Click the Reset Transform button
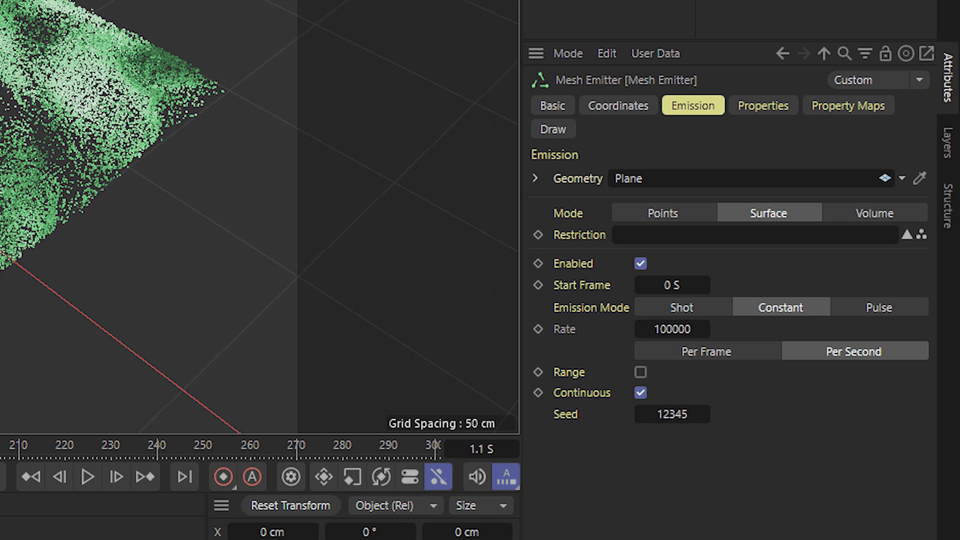Screen dimensions: 960x540 tap(290, 506)
